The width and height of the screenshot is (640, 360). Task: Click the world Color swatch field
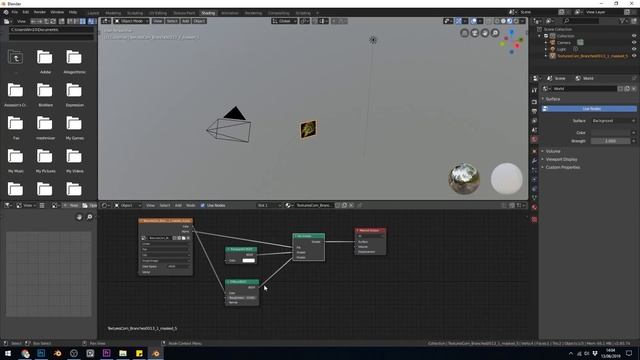pyautogui.click(x=611, y=133)
